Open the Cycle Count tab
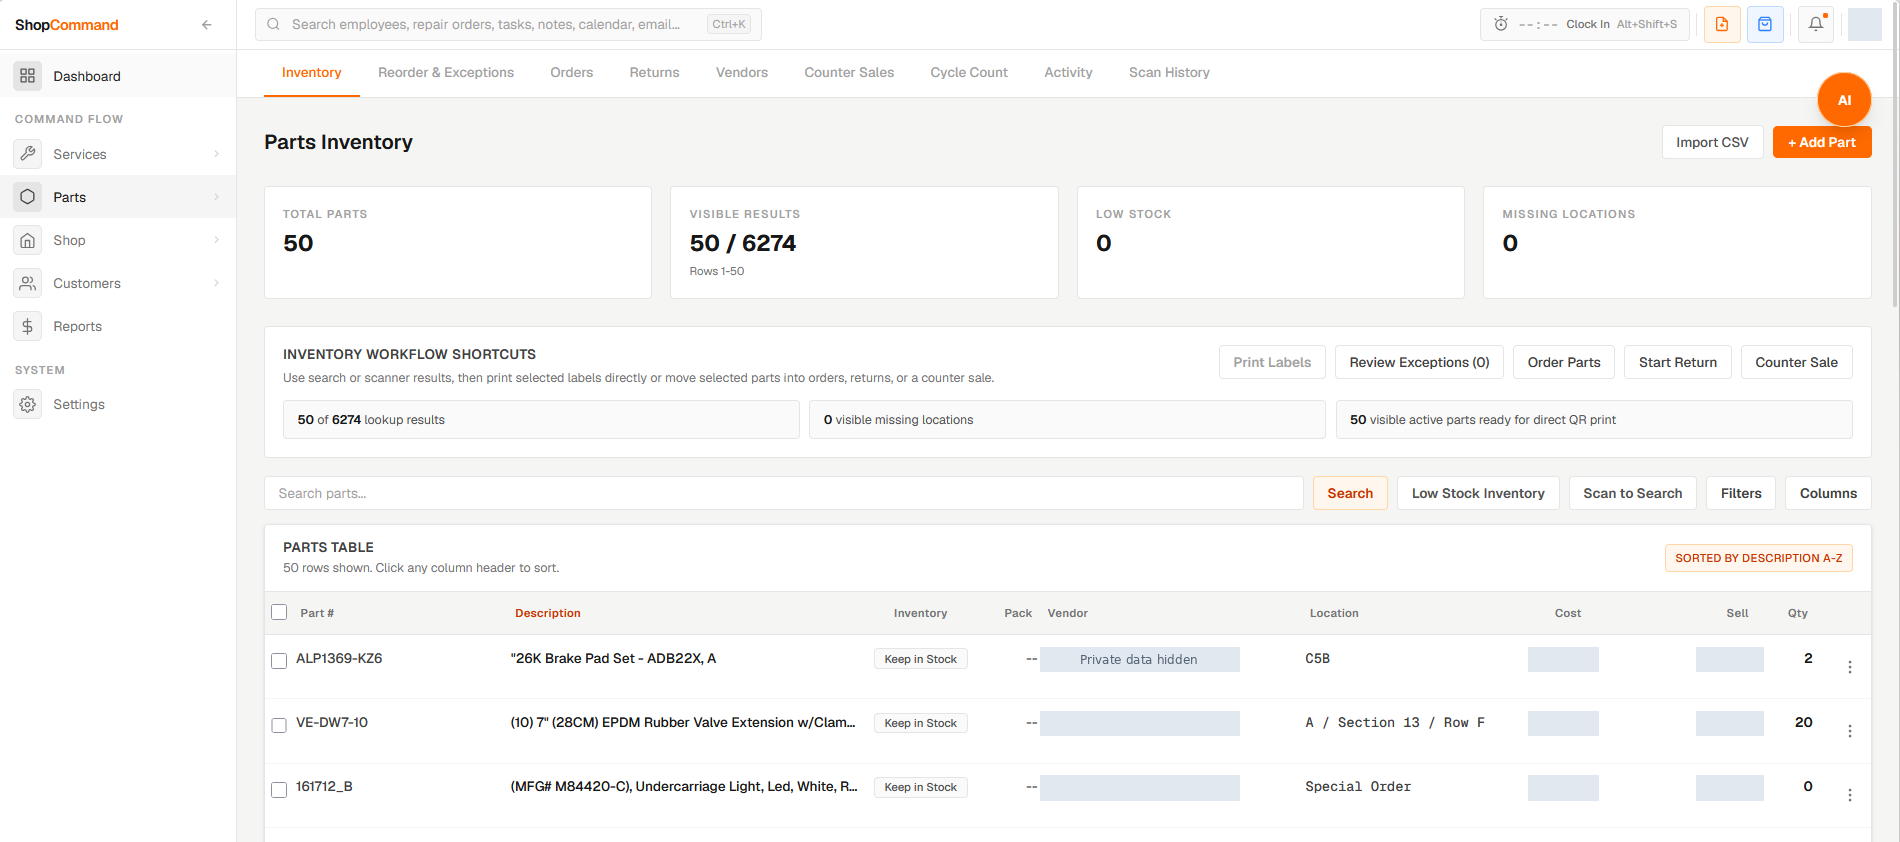This screenshot has width=1900, height=842. click(969, 72)
